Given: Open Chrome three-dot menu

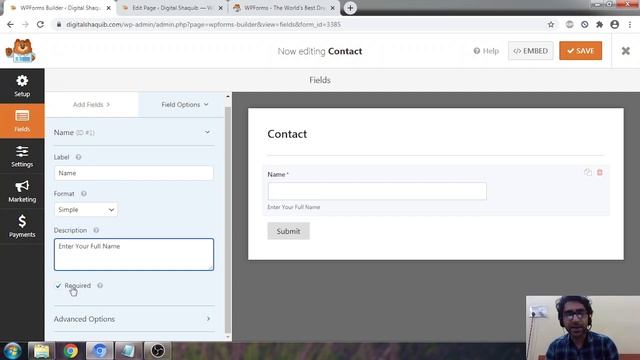Looking at the screenshot, I should coord(630,24).
